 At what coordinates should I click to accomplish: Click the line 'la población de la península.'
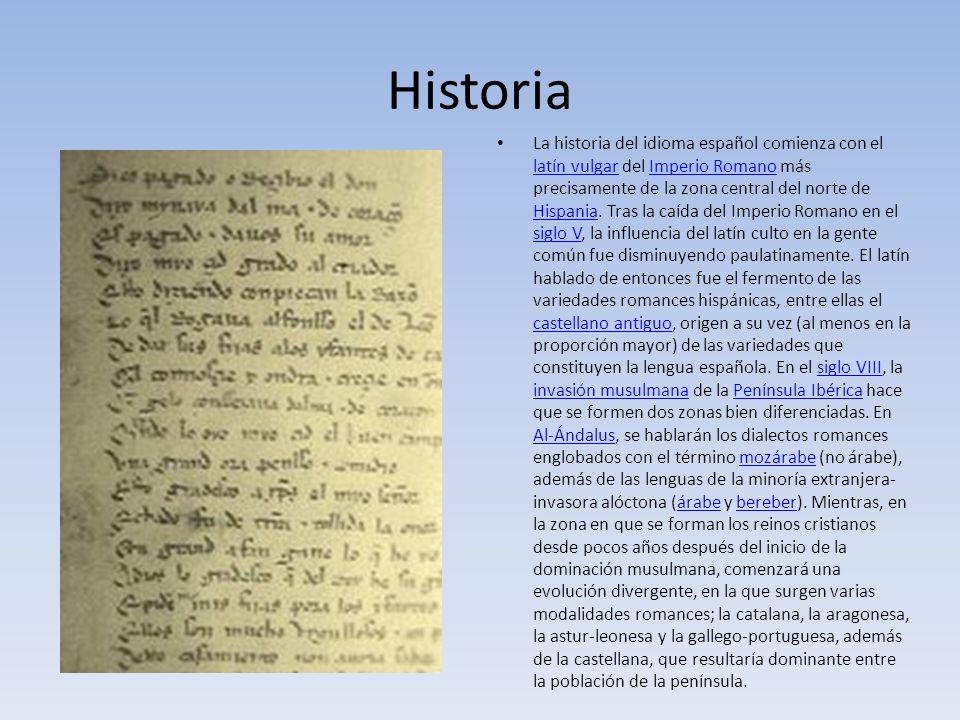click(x=640, y=681)
